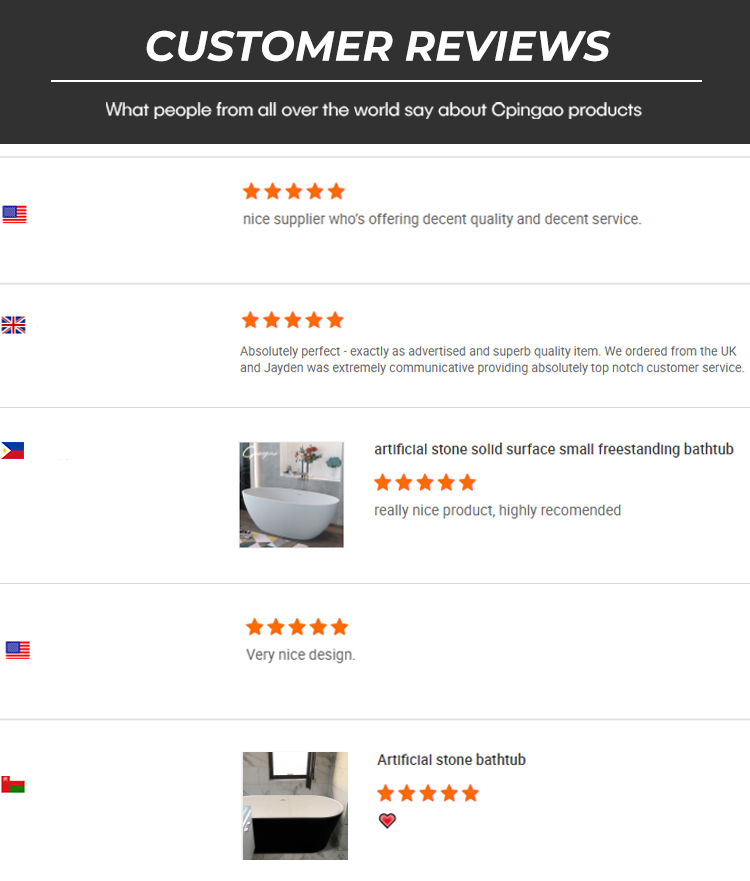Click the red heart emoji in the last review
Image resolution: width=750 pixels, height=881 pixels.
pos(387,821)
